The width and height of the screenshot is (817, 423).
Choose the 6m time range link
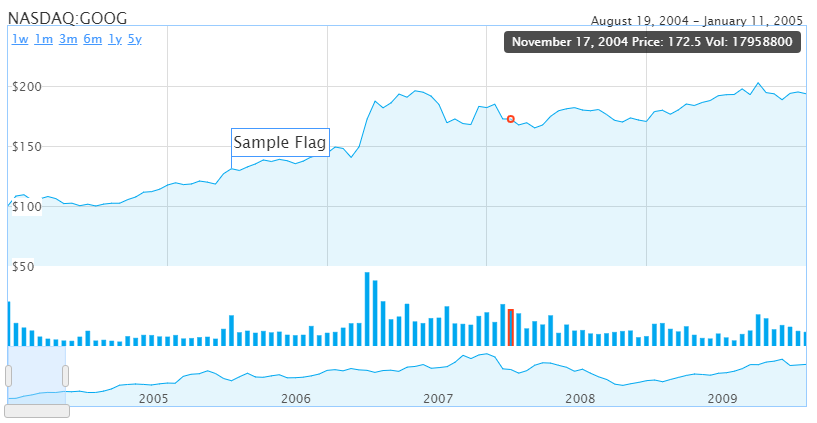click(93, 39)
